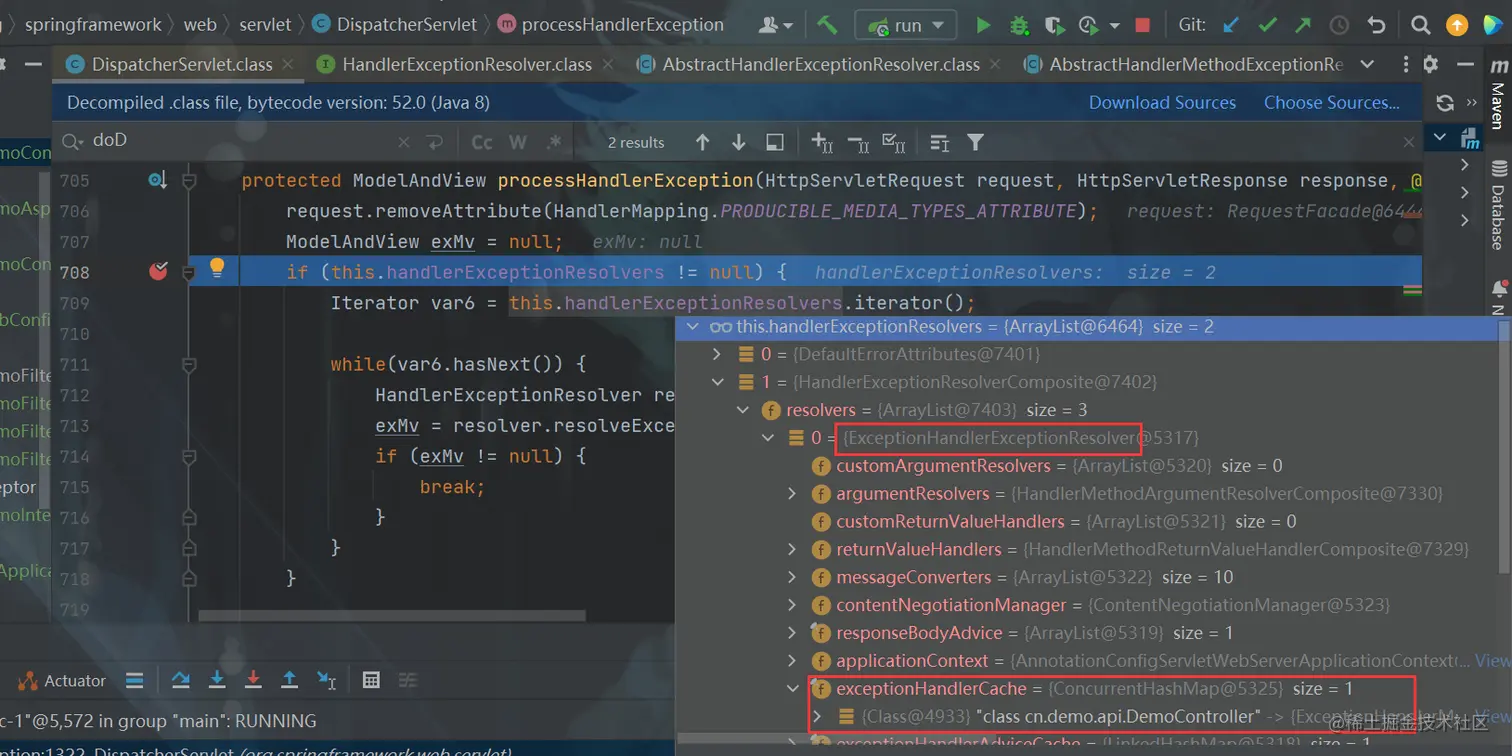Click the Step Into debug icon
The width and height of the screenshot is (1512, 756).
point(216,680)
